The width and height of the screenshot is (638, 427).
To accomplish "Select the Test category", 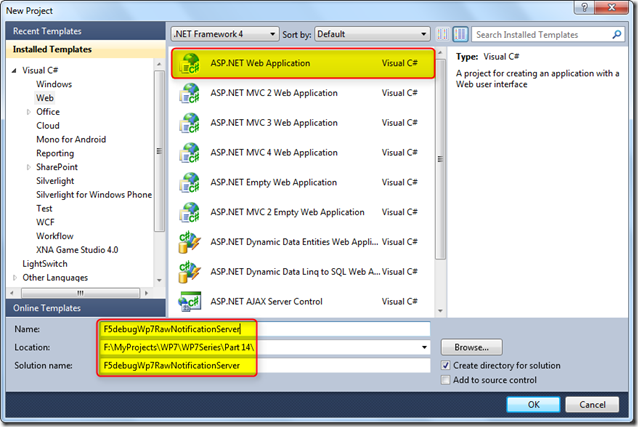I will [44, 209].
